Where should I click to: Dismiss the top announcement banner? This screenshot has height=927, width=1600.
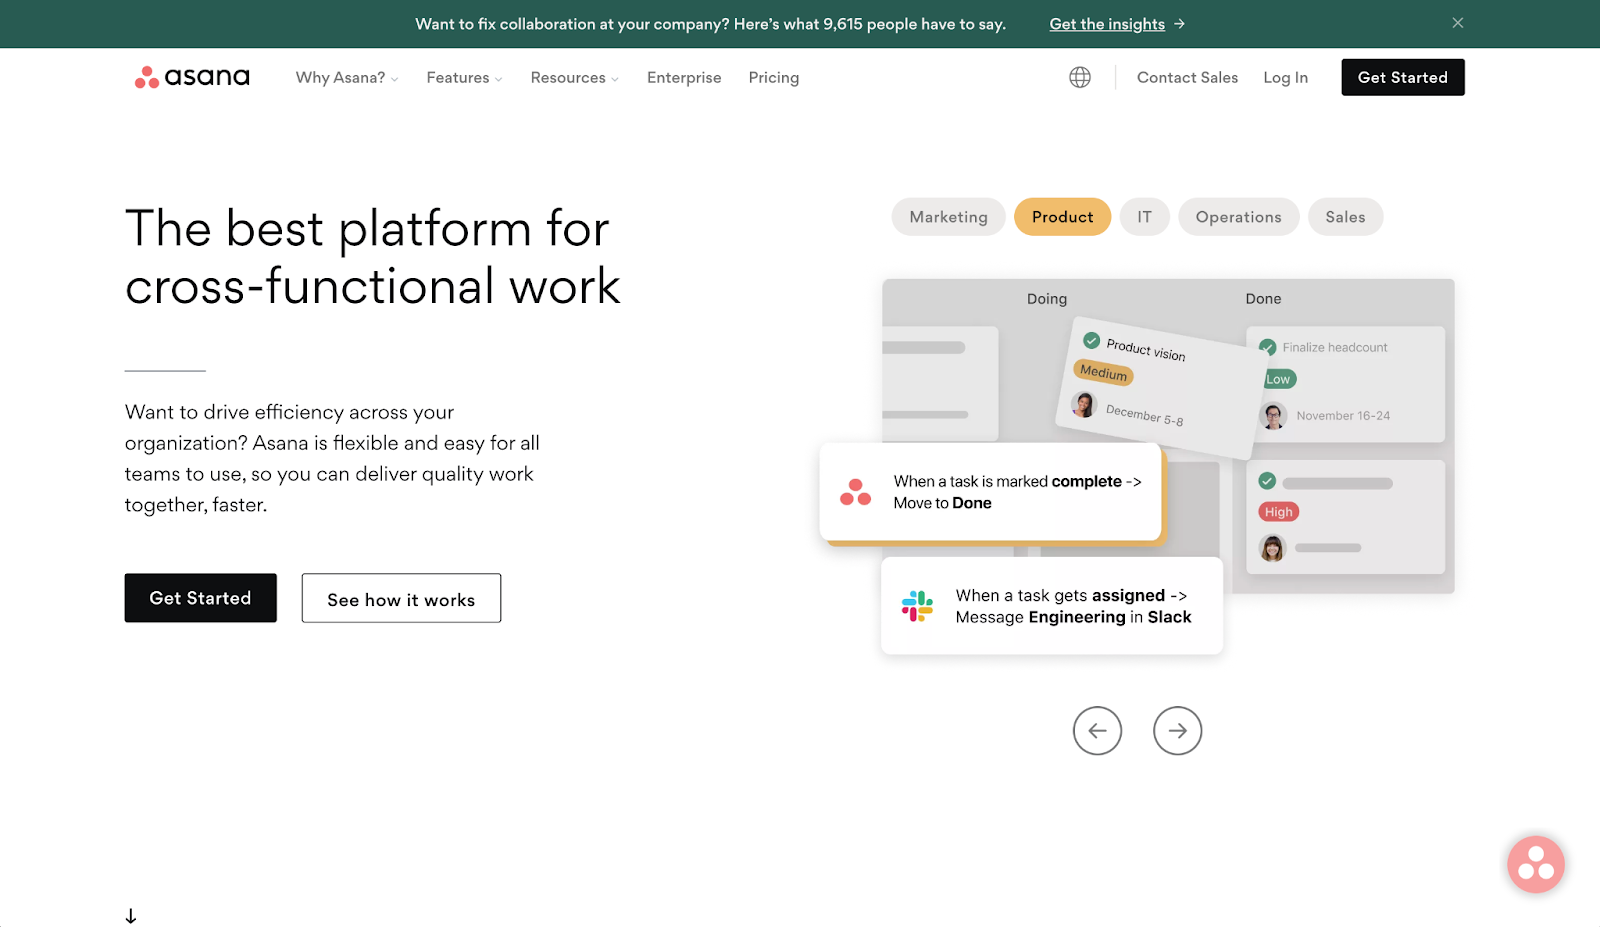1457,23
